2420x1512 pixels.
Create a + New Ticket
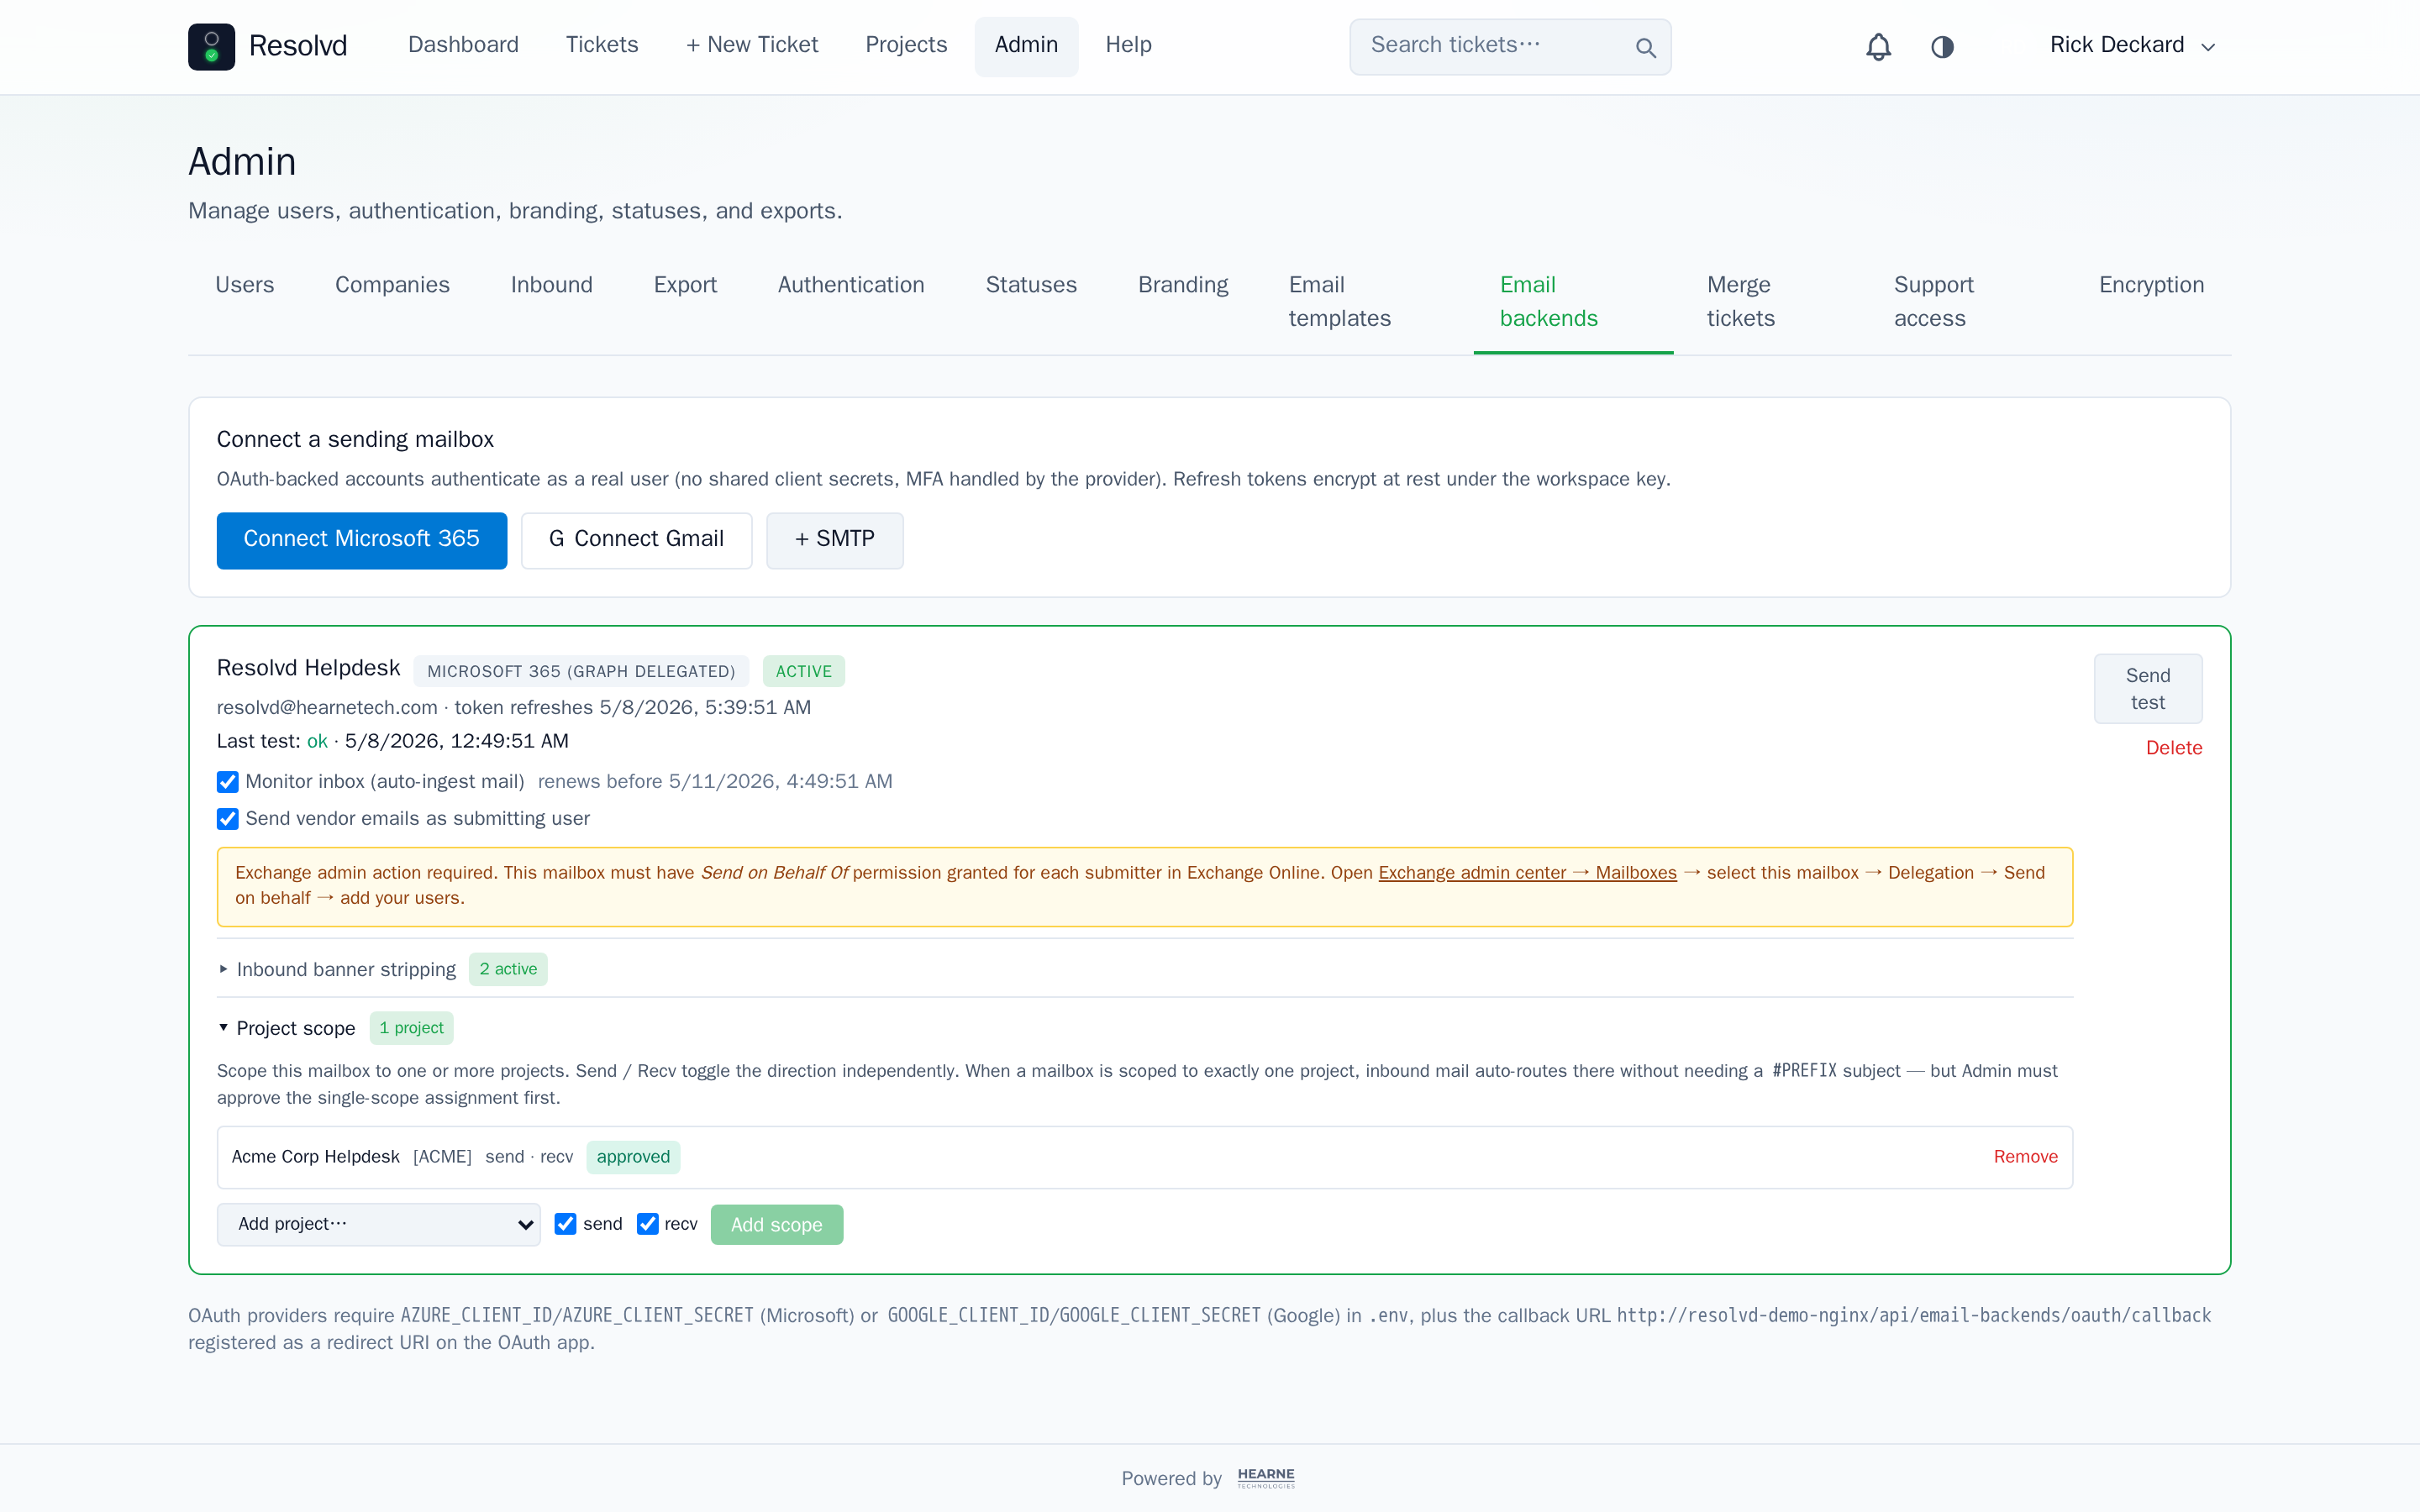(x=752, y=45)
